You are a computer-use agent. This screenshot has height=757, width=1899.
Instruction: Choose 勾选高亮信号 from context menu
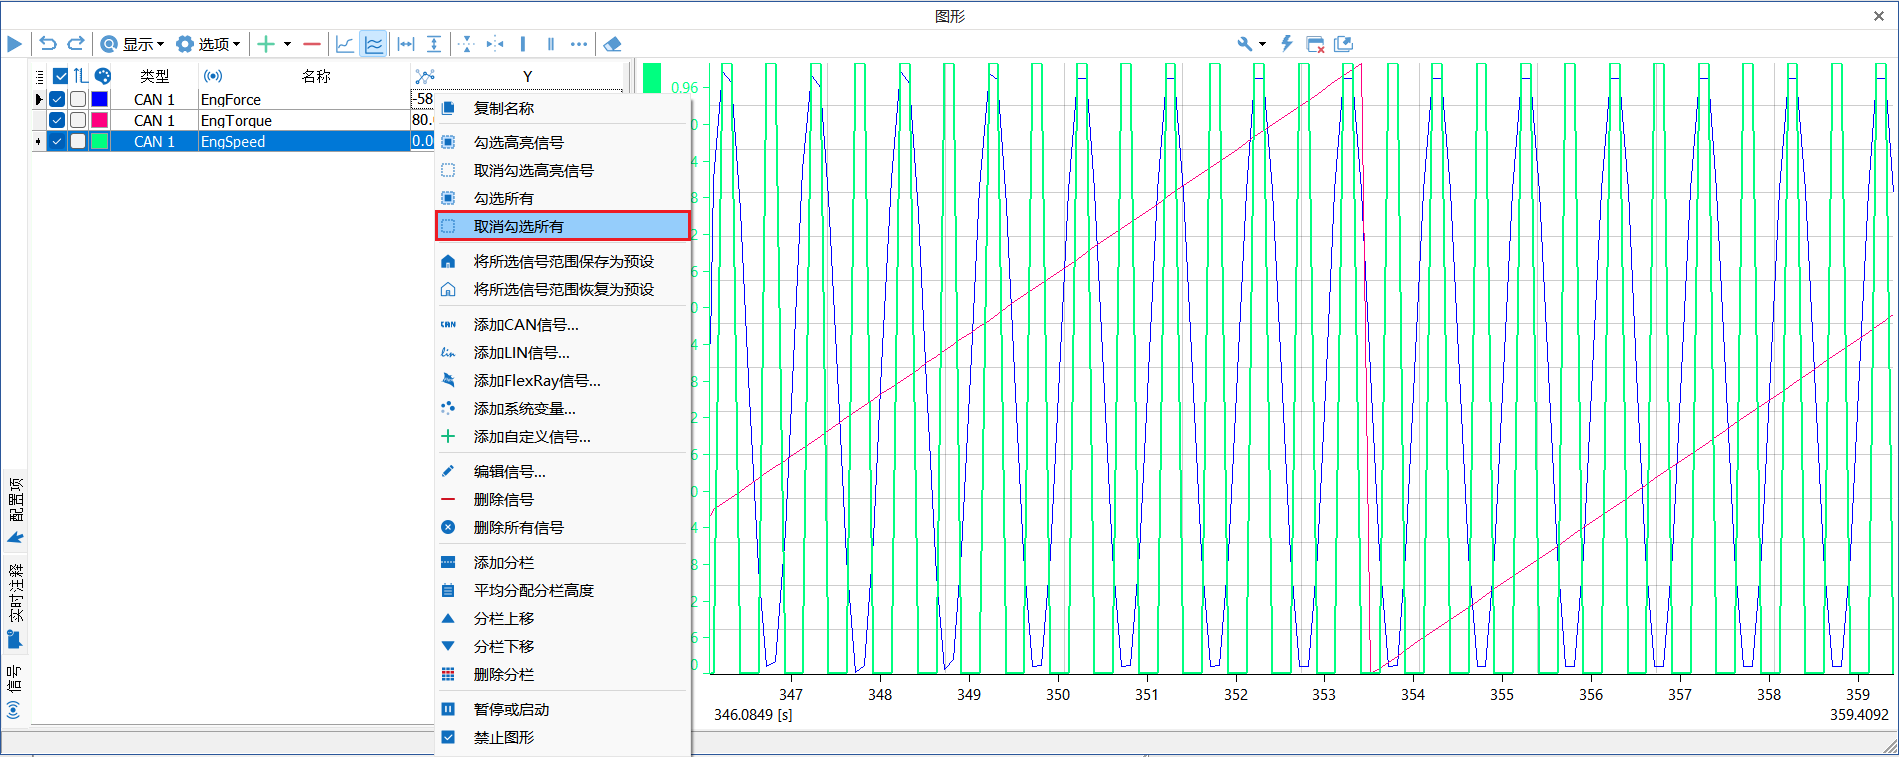[x=563, y=142]
